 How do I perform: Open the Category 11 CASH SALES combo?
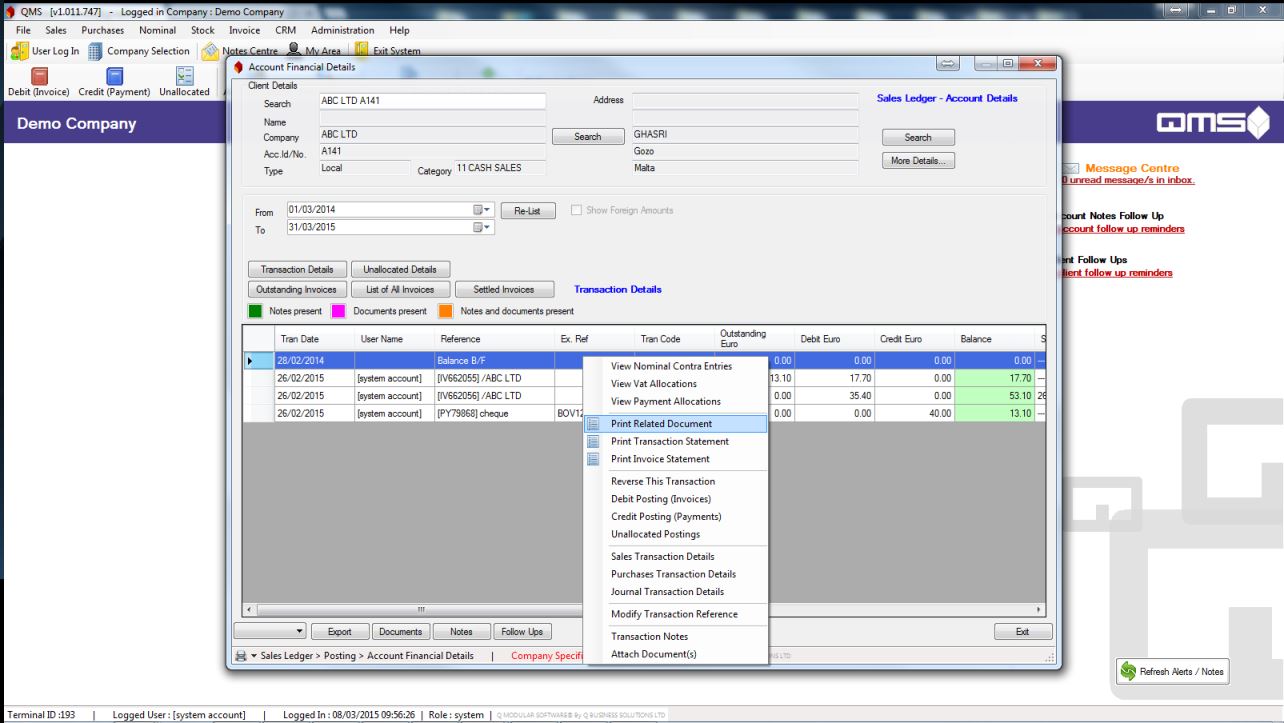(x=500, y=168)
